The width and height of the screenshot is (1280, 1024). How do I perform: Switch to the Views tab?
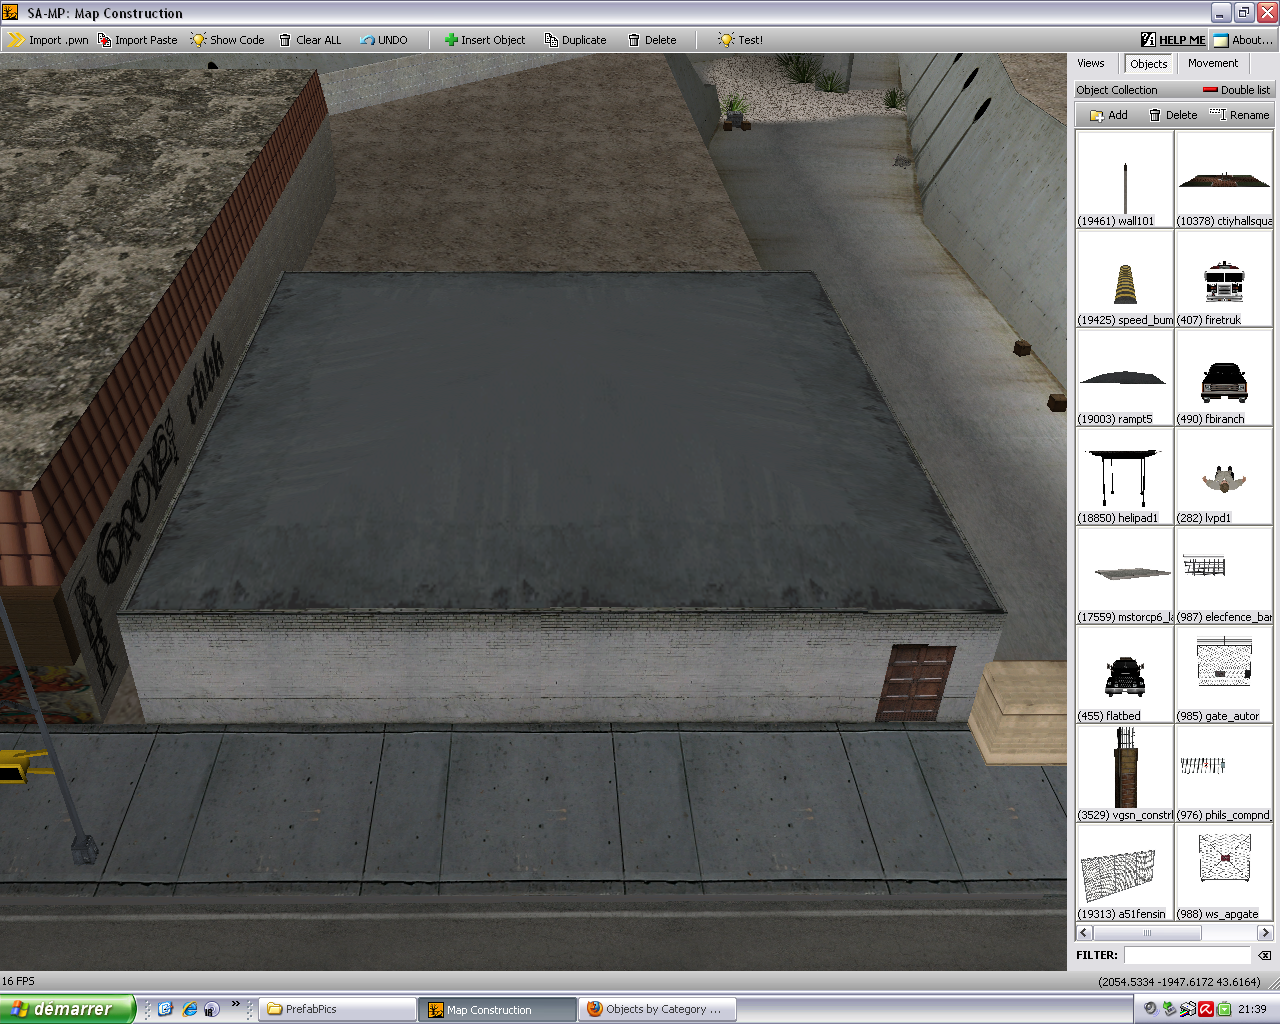point(1091,63)
